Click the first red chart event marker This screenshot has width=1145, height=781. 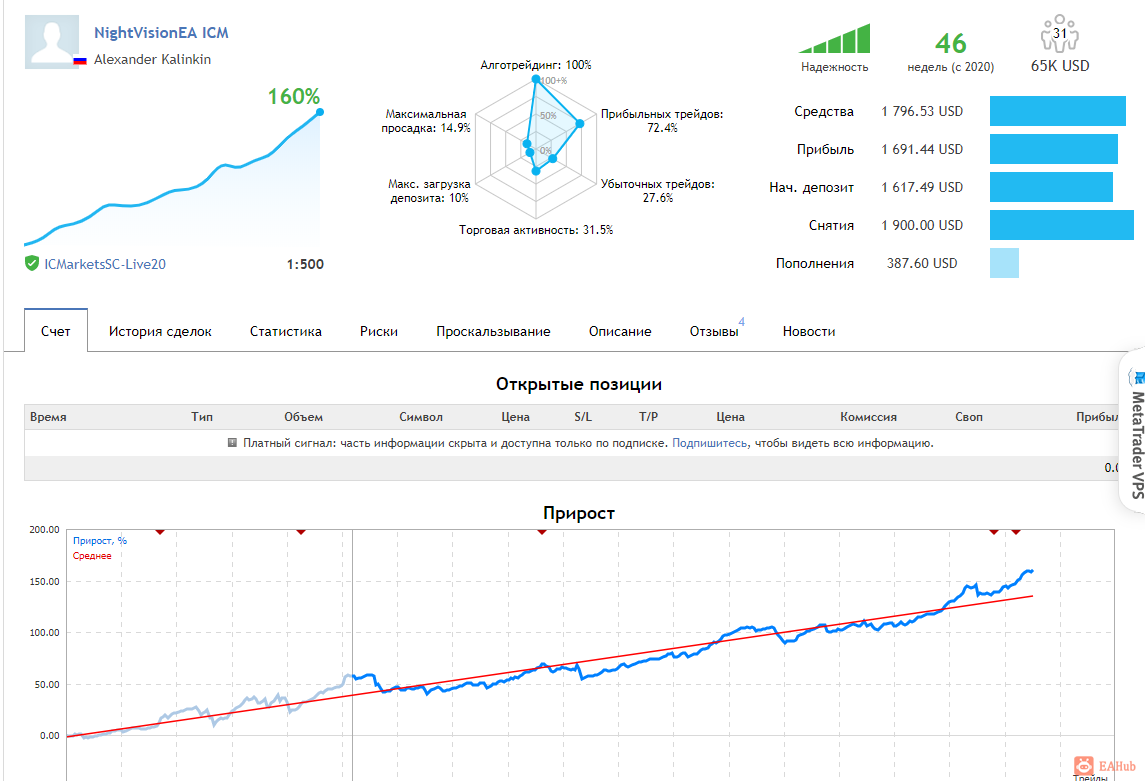click(160, 532)
